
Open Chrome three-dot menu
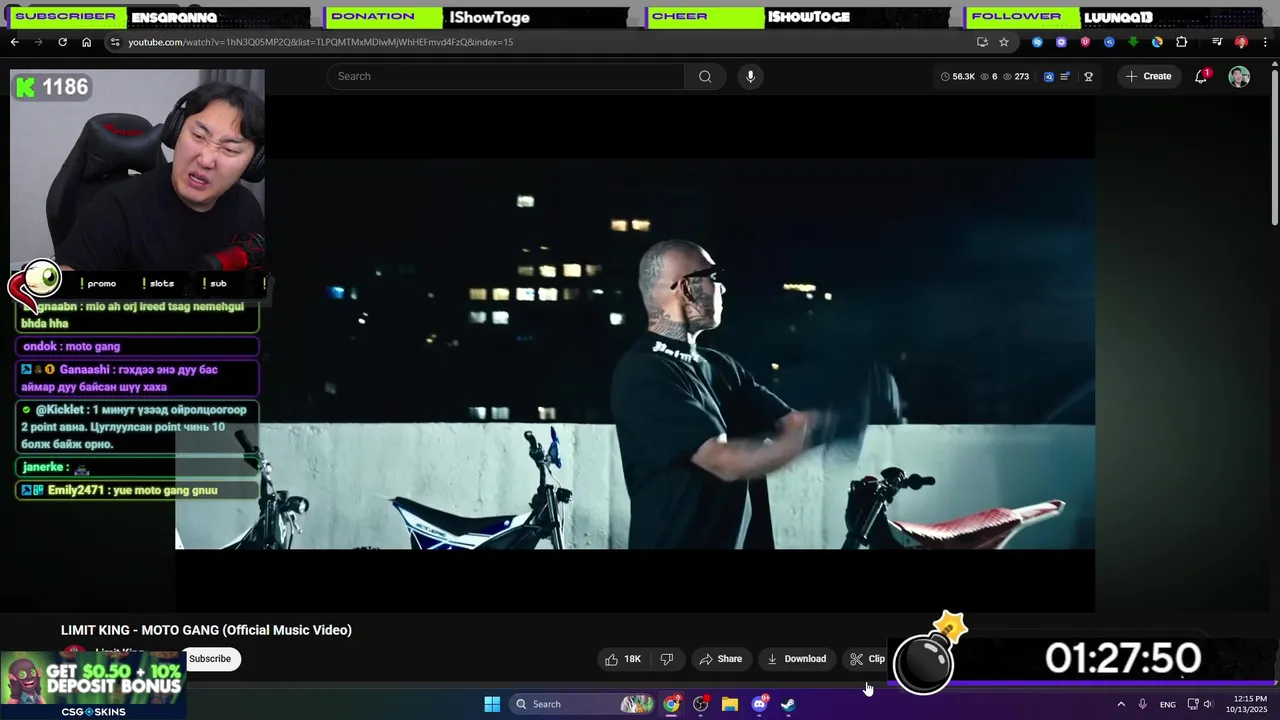pos(1265,42)
